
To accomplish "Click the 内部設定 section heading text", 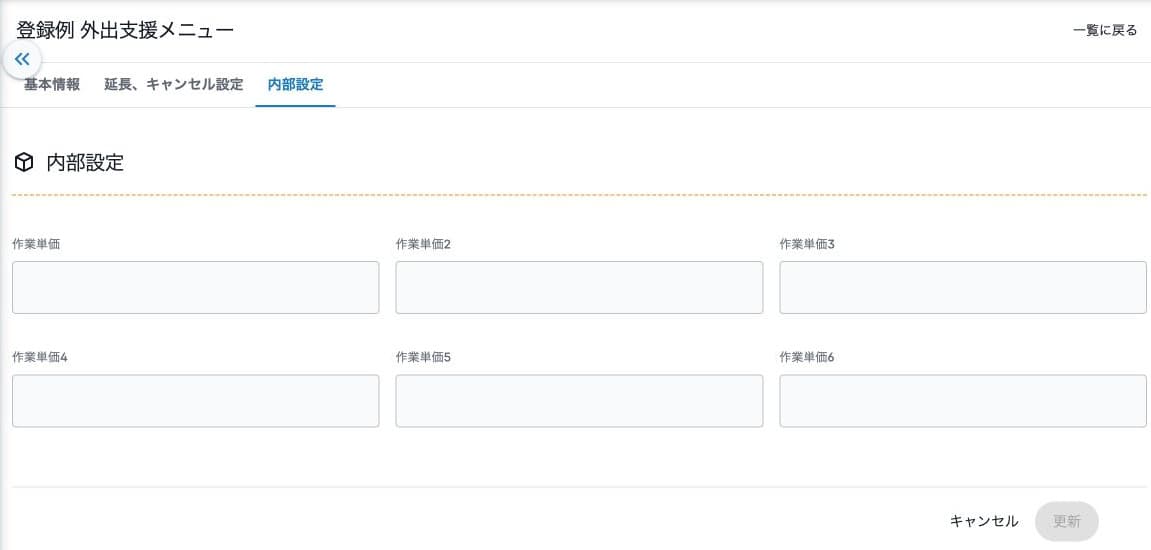I will (85, 162).
